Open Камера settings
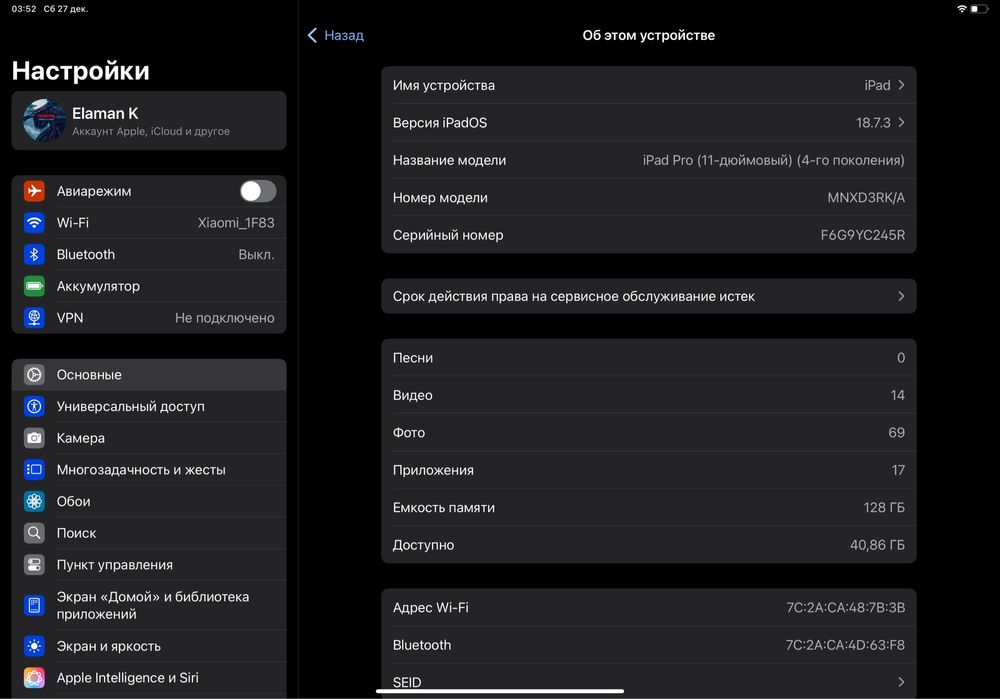The width and height of the screenshot is (1000, 699). pos(149,438)
